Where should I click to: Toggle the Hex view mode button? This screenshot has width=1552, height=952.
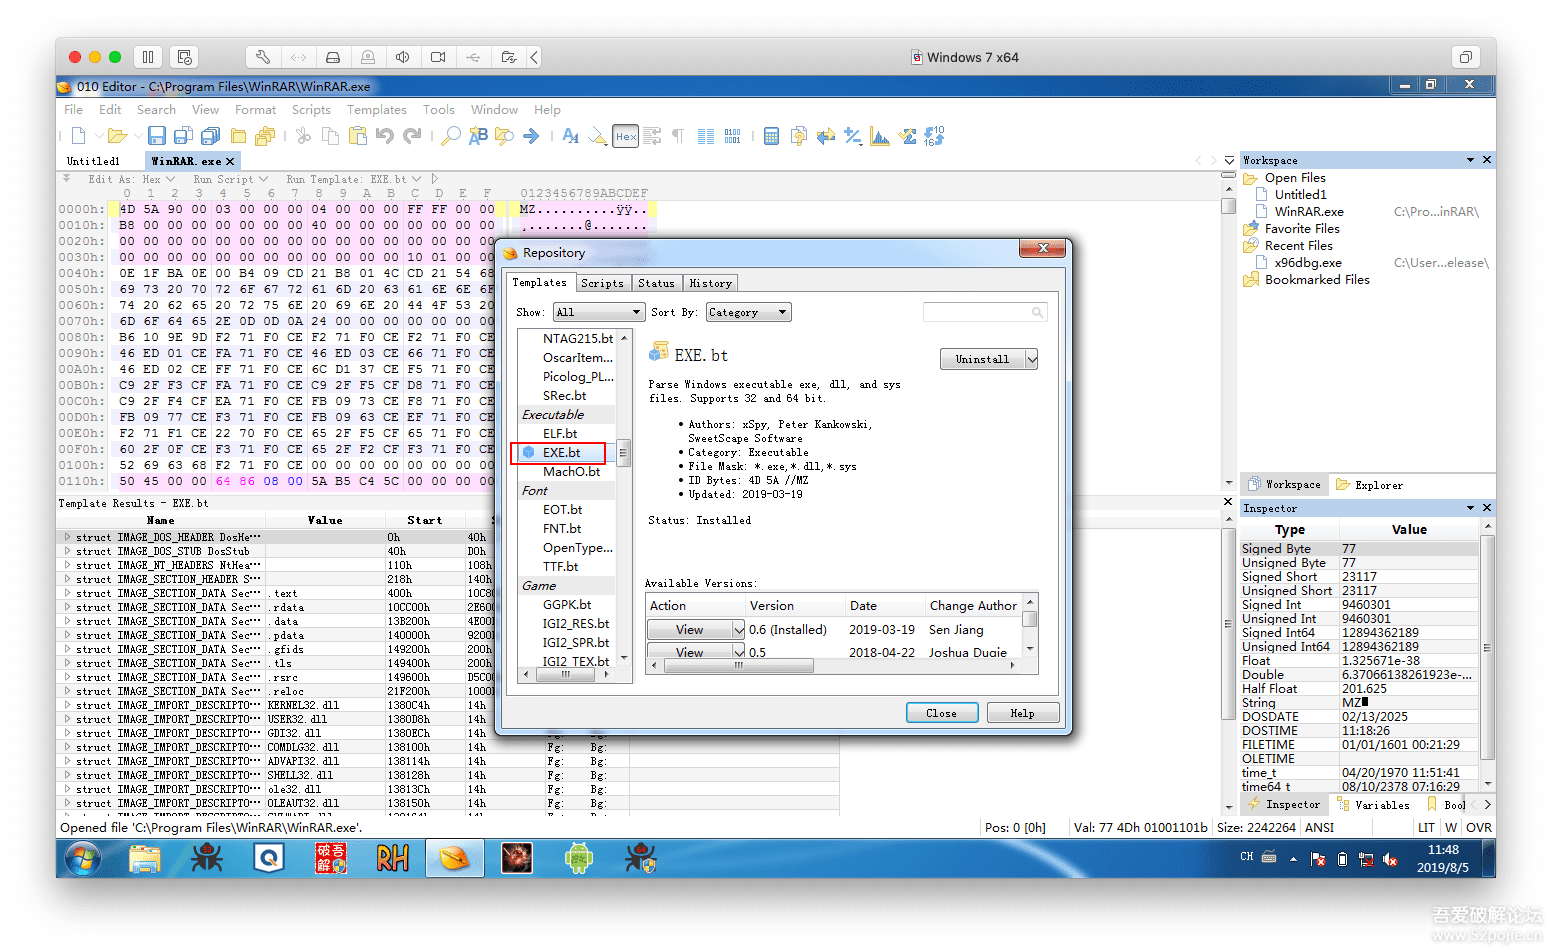tap(626, 136)
